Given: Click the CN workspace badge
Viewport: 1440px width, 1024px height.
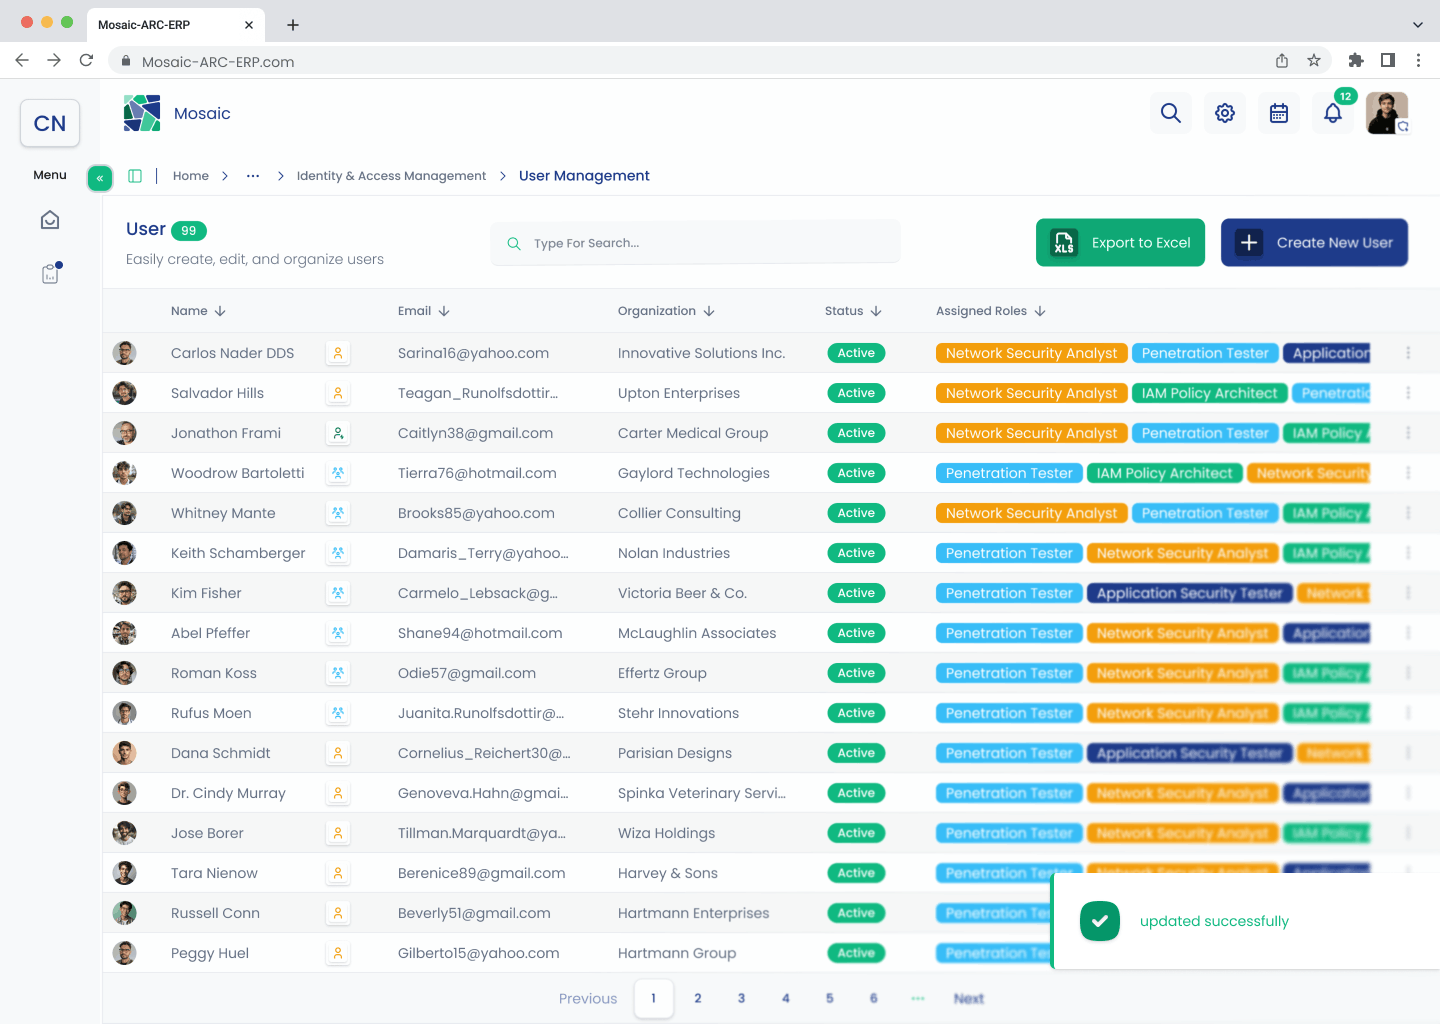Looking at the screenshot, I should pyautogui.click(x=50, y=123).
